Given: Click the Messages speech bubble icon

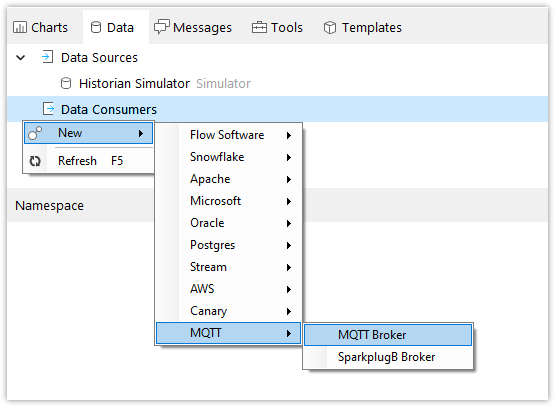Looking at the screenshot, I should coord(161,27).
